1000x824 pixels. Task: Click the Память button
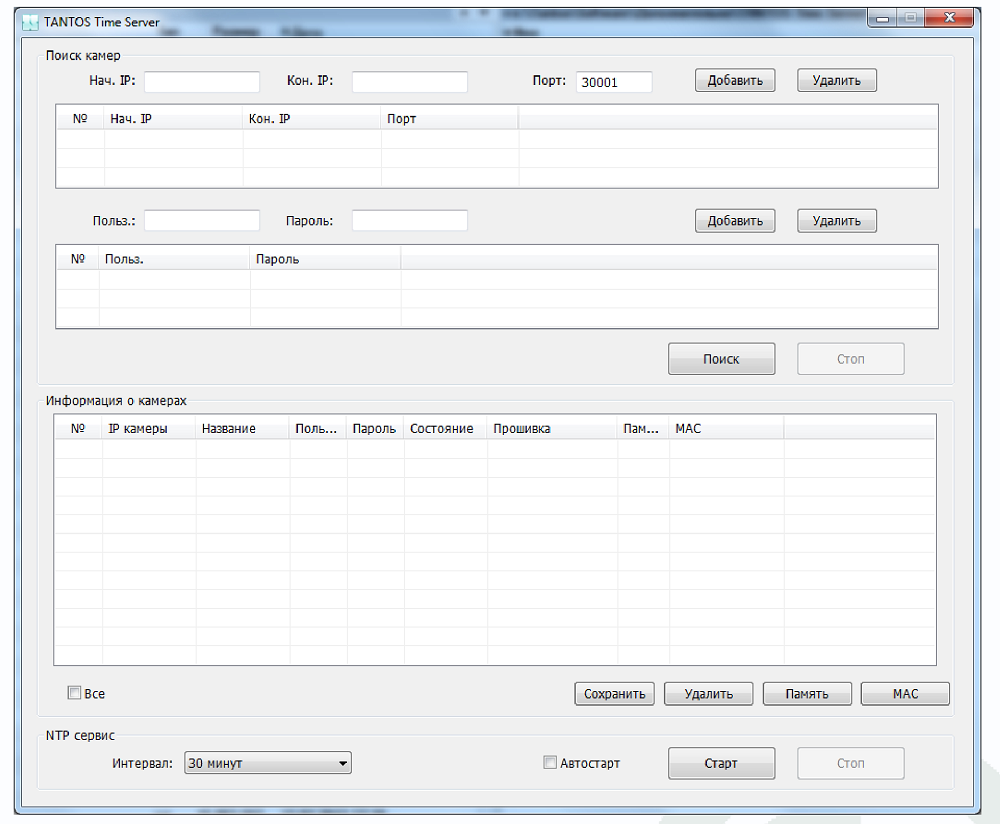click(807, 694)
